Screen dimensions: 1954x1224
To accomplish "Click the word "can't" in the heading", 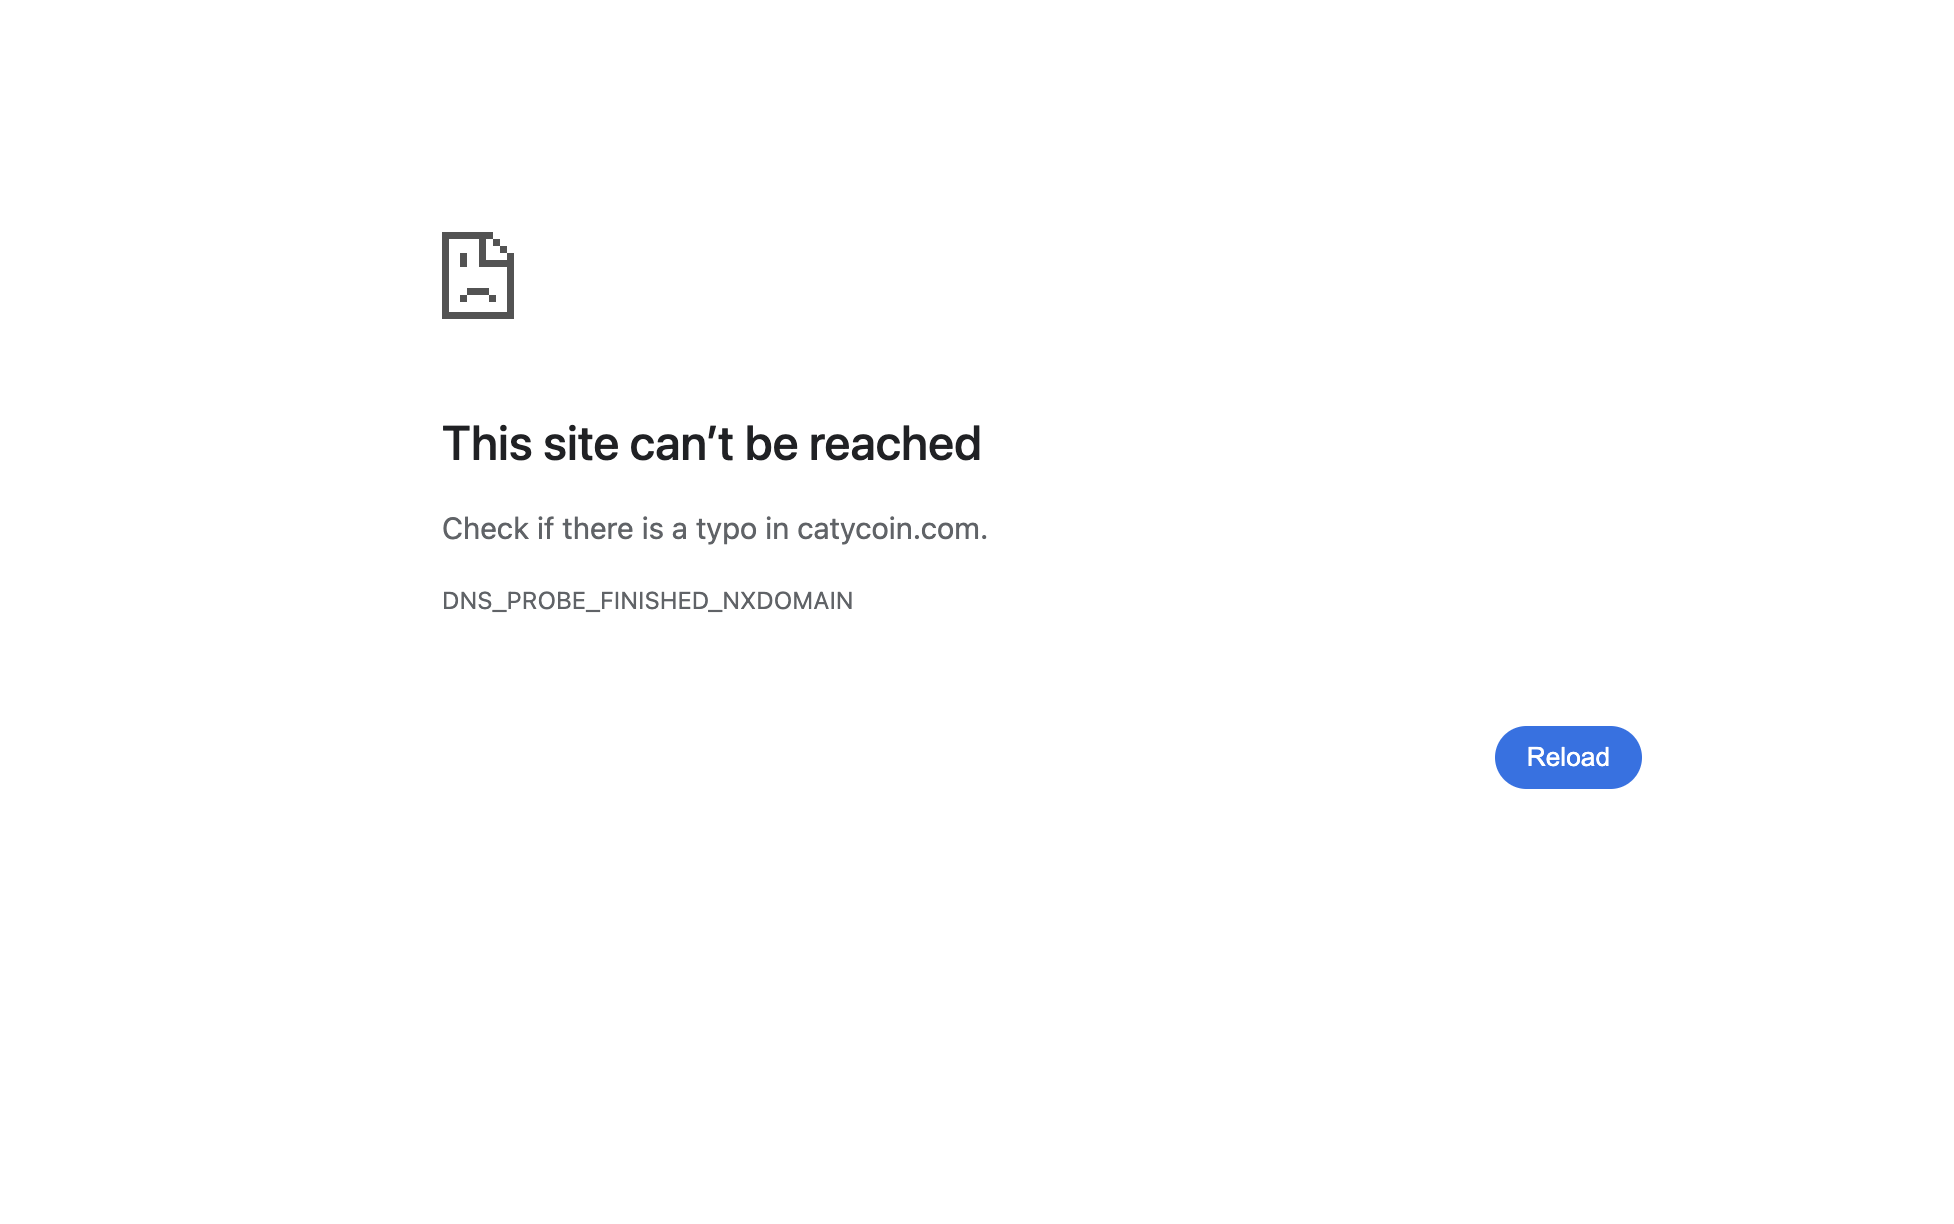I will click(x=682, y=444).
